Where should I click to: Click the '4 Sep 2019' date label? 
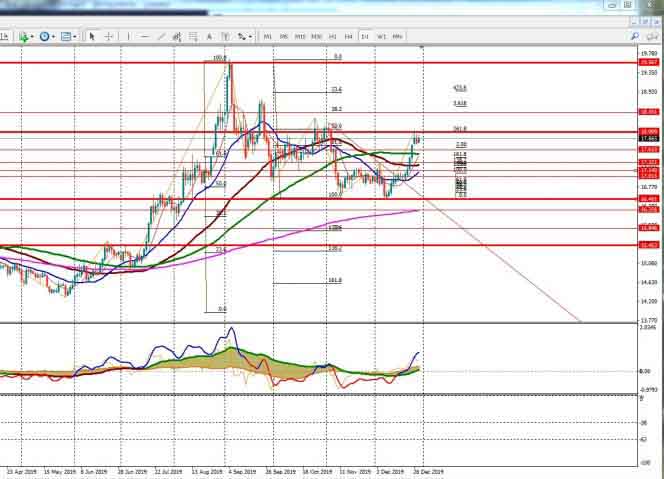(242, 471)
